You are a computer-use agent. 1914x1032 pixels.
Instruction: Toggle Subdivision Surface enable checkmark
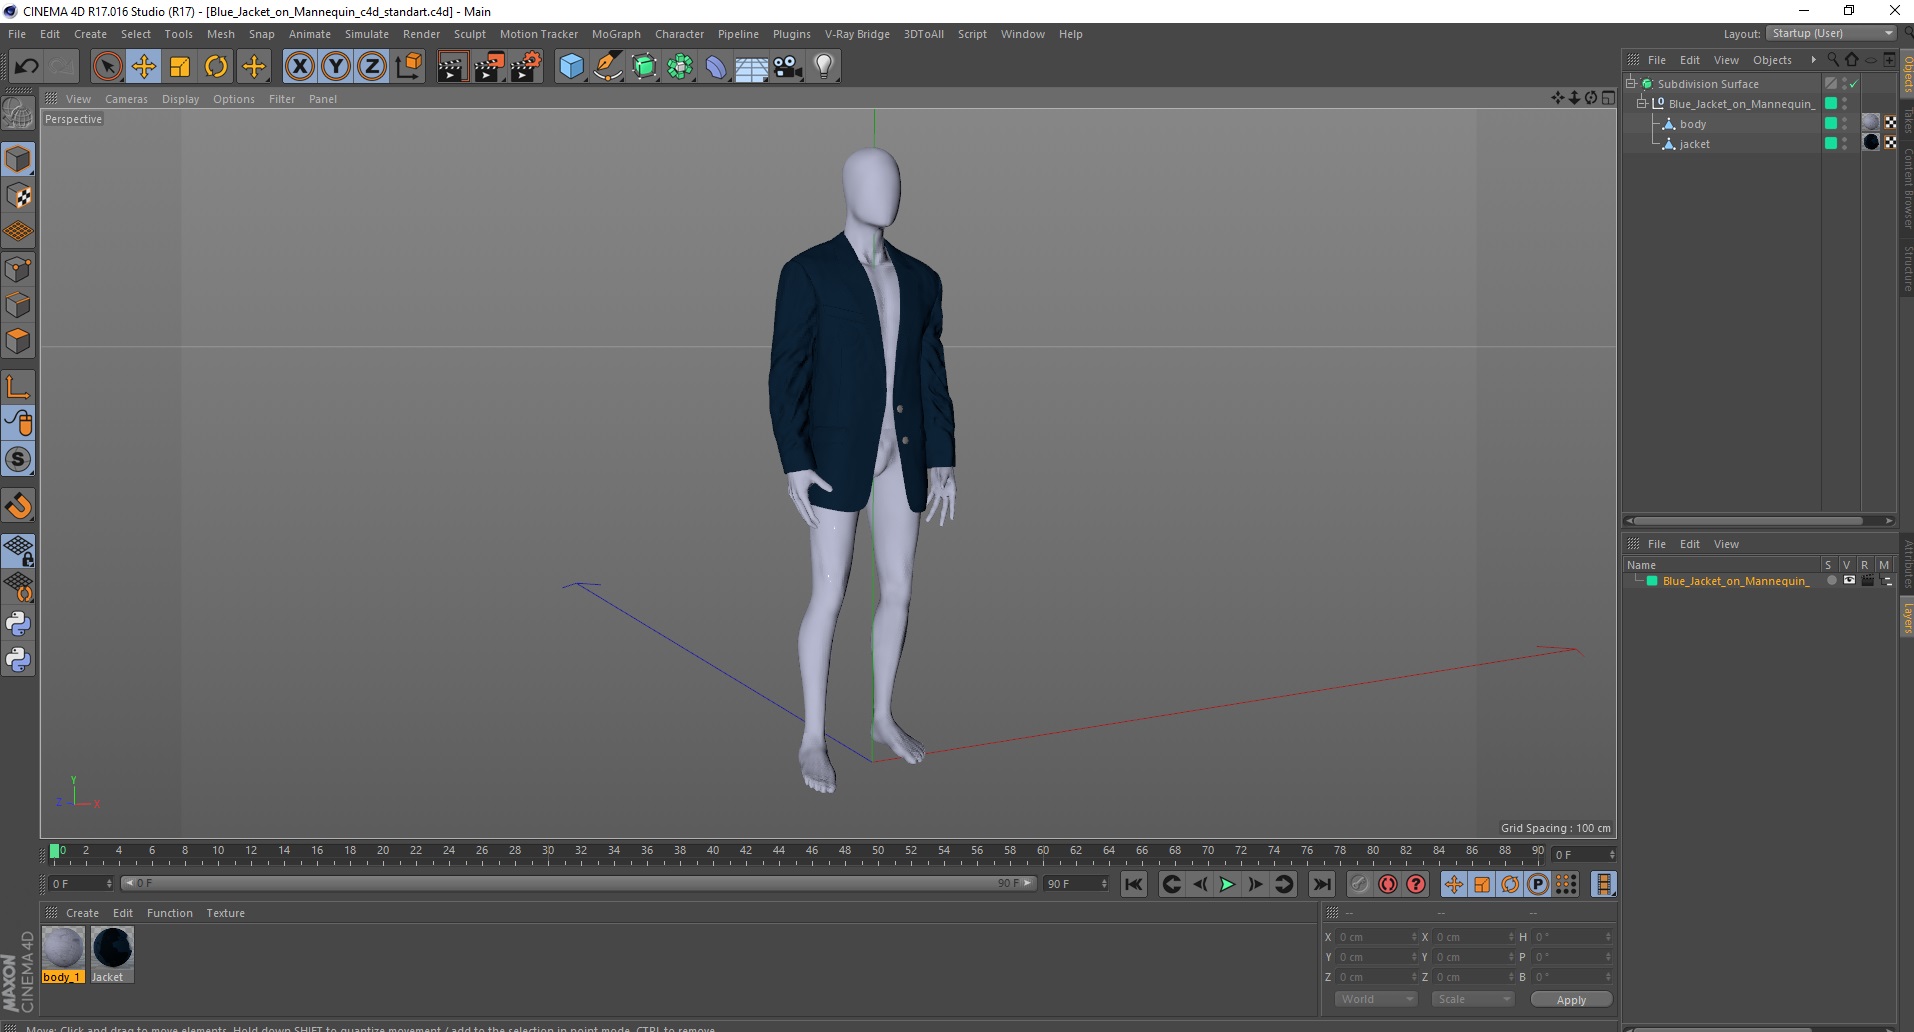pyautogui.click(x=1853, y=84)
